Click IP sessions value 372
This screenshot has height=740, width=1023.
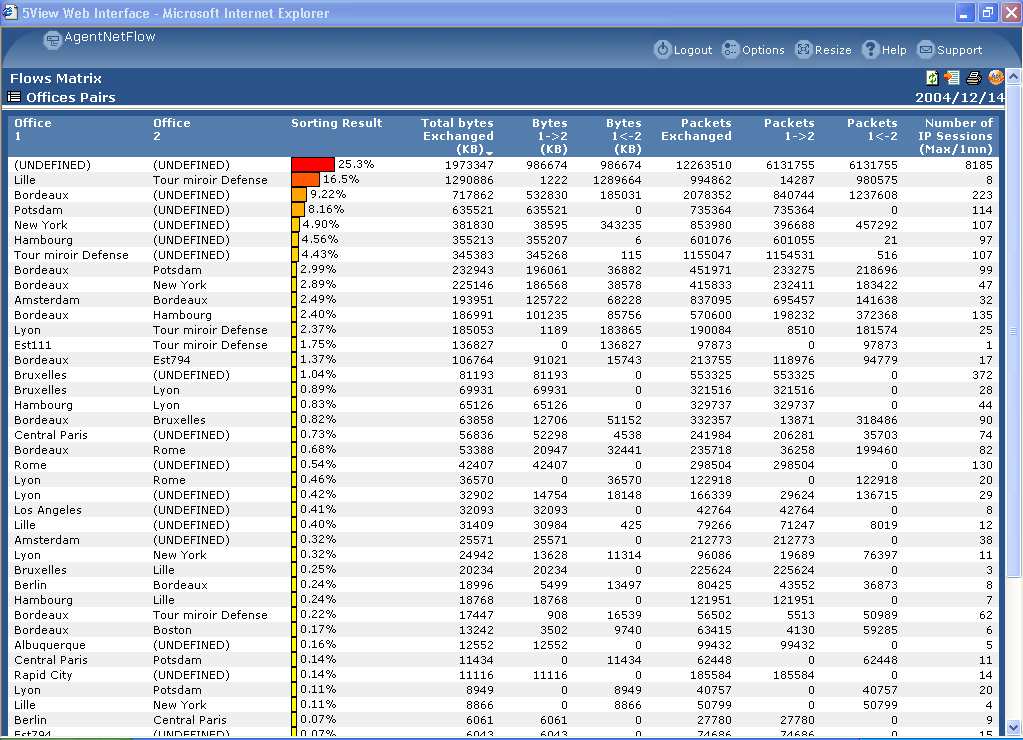(982, 375)
